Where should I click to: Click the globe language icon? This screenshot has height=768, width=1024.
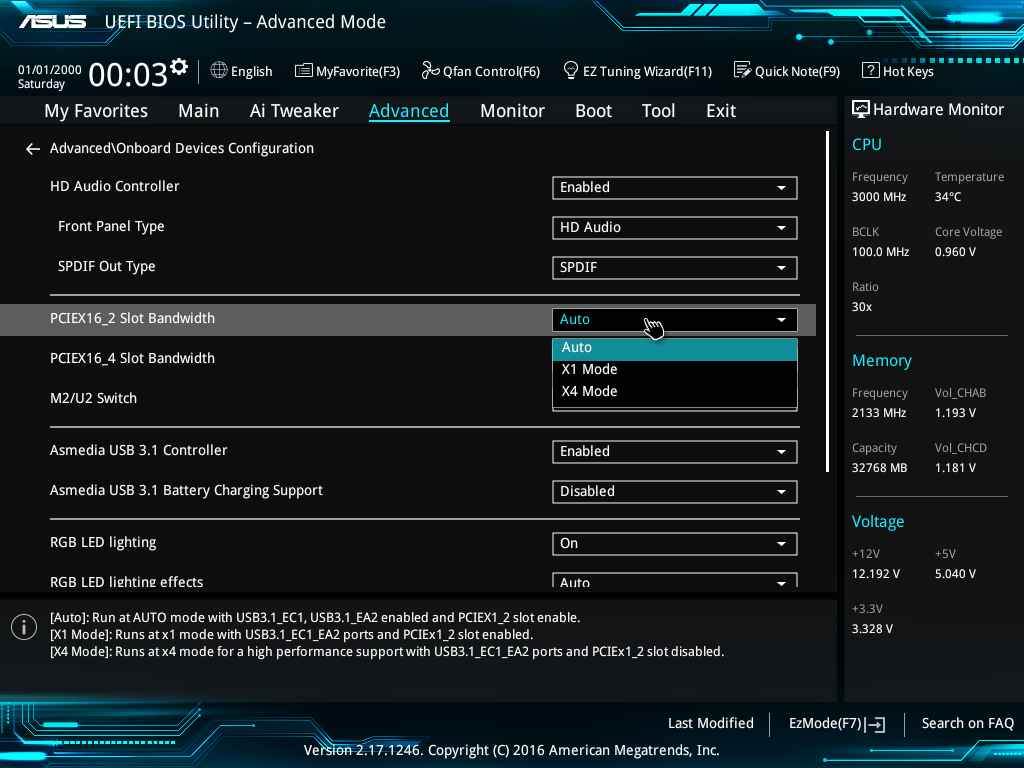click(x=219, y=70)
